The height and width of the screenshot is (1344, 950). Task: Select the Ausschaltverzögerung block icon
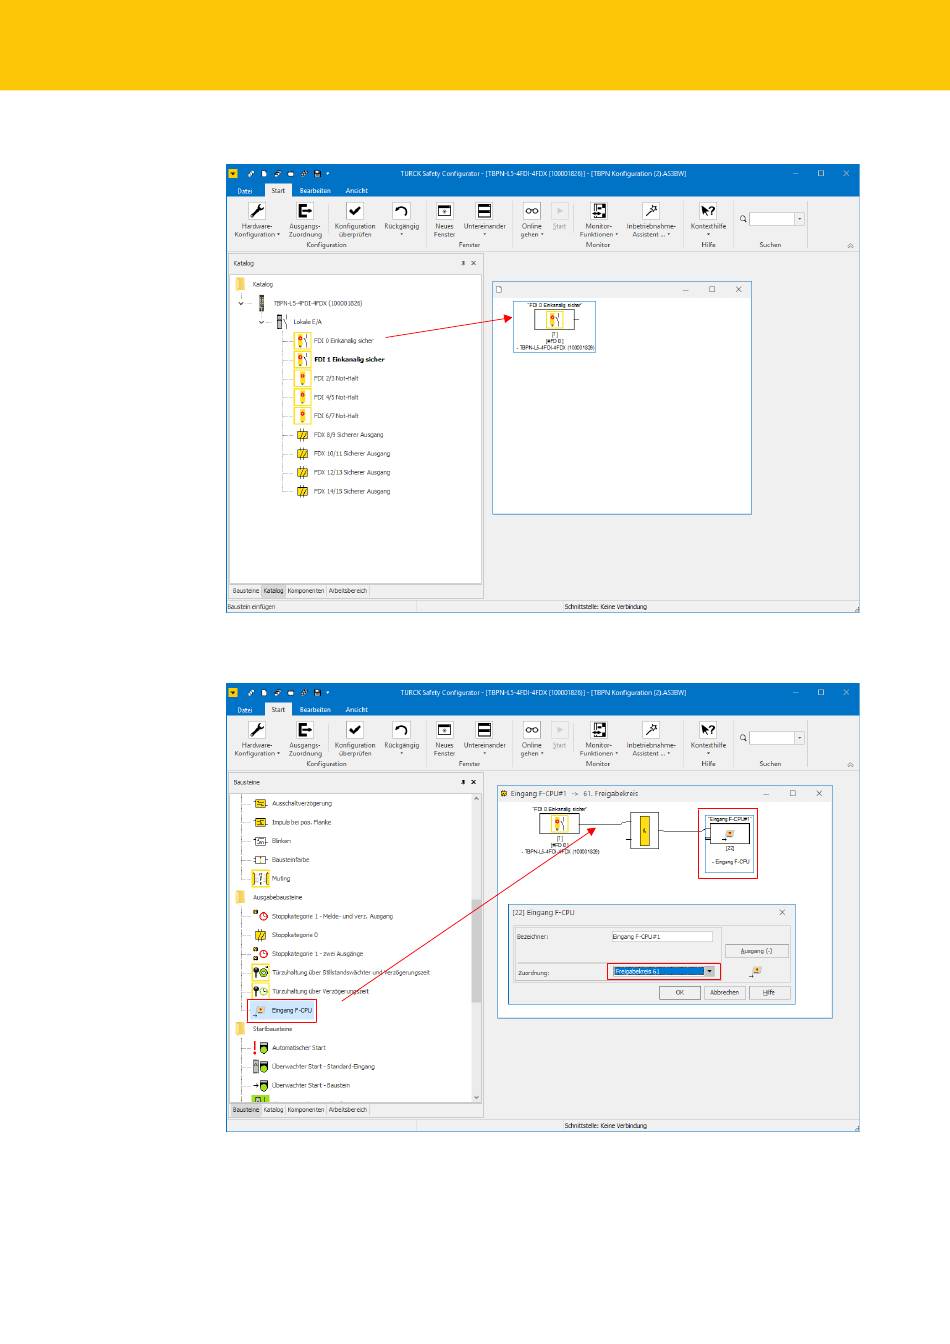point(261,803)
